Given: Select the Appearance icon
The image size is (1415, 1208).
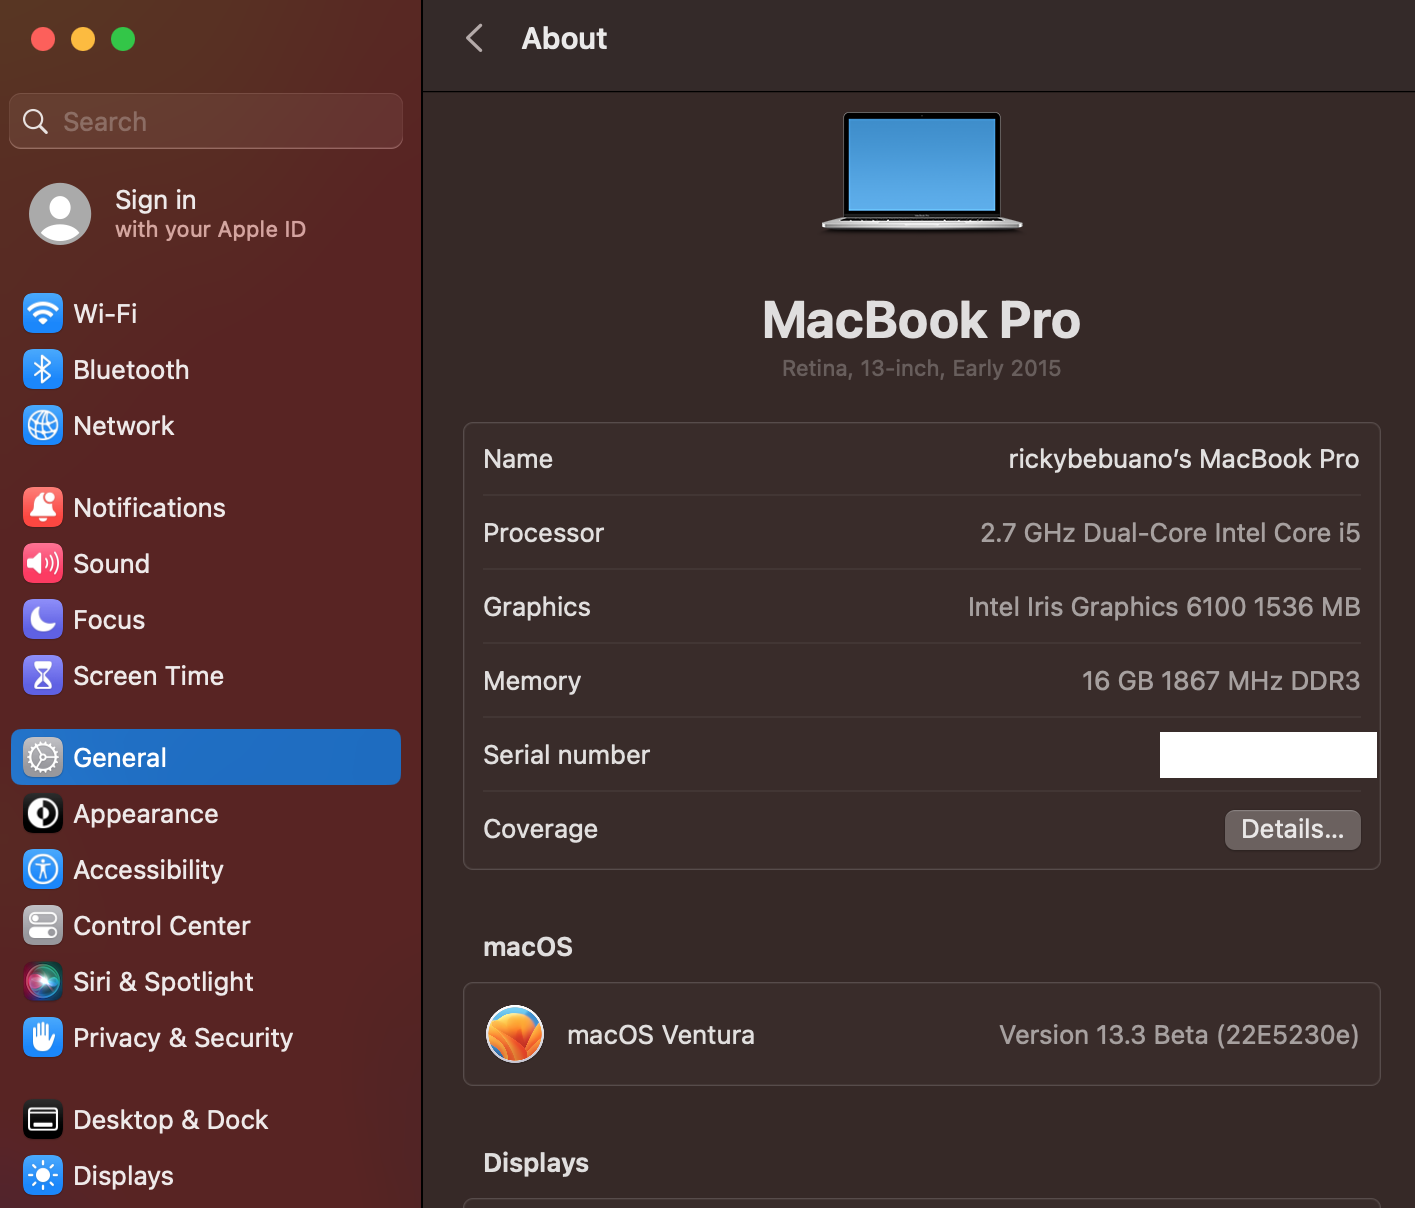Looking at the screenshot, I should 42,813.
